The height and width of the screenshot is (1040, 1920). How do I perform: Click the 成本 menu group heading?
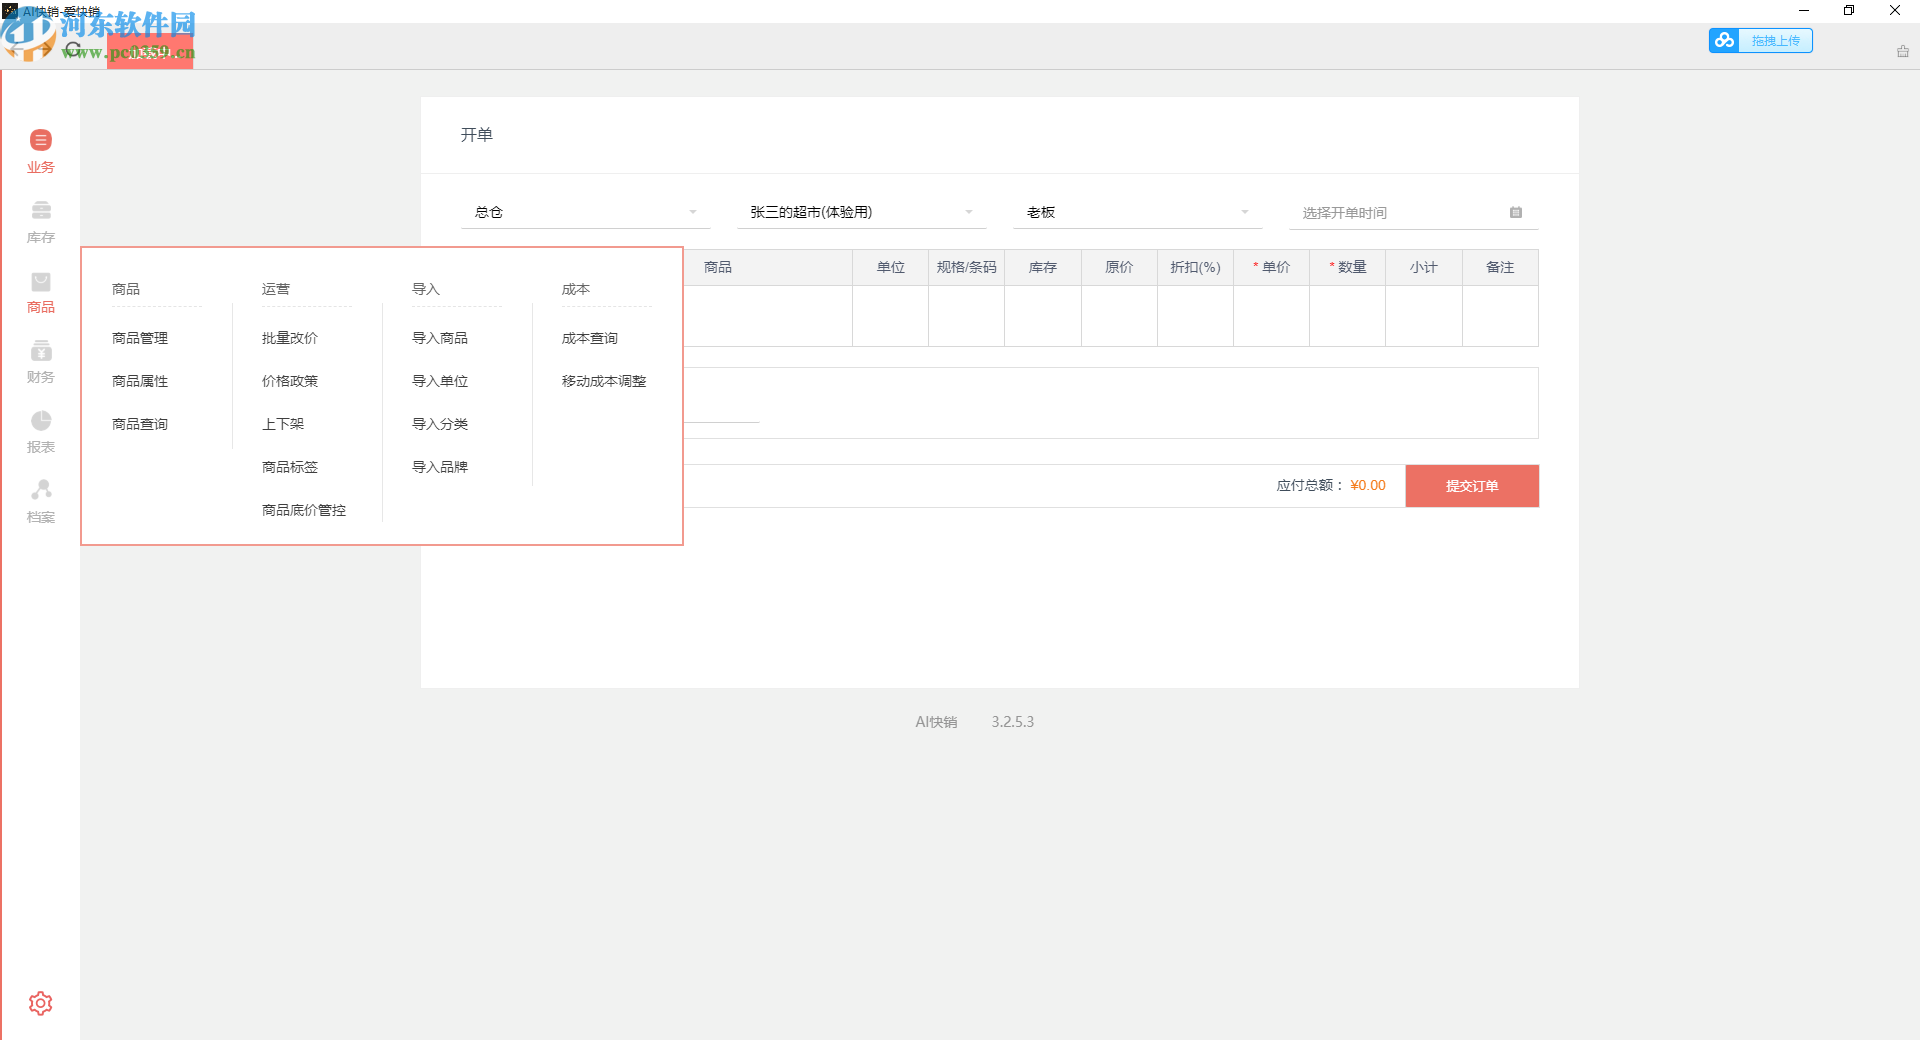pos(576,289)
